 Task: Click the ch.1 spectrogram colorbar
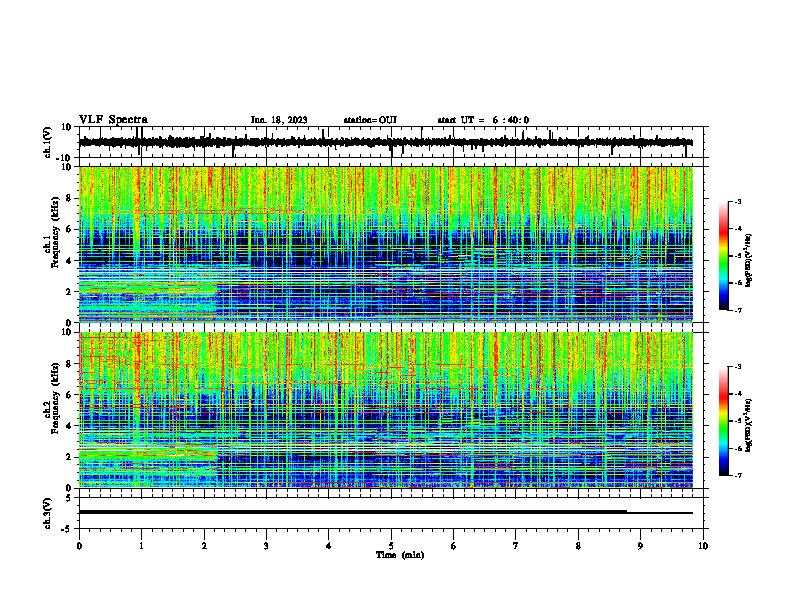pyautogui.click(x=723, y=256)
